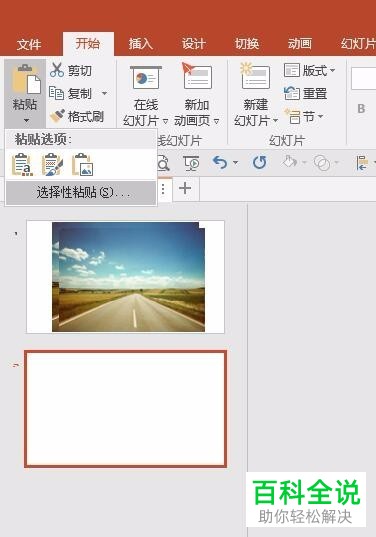The image size is (376, 537).
Task: Expand the 粘贴 dropdown arrow
Action: pyautogui.click(x=26, y=120)
